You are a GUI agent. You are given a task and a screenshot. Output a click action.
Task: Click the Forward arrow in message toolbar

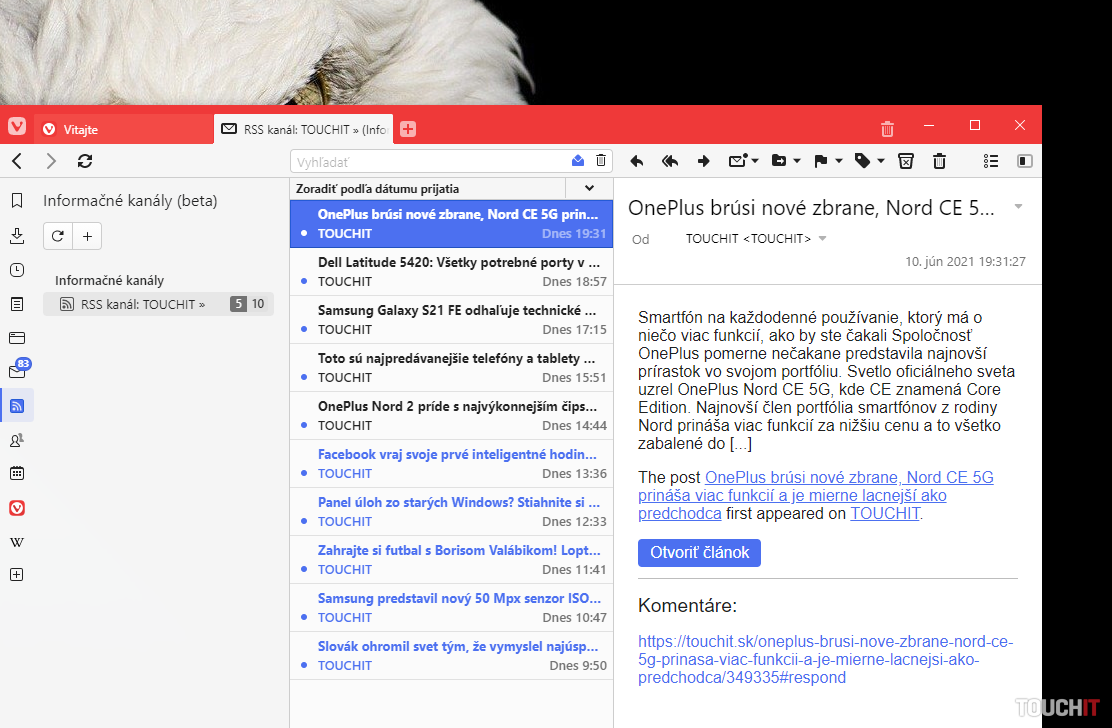click(x=703, y=161)
